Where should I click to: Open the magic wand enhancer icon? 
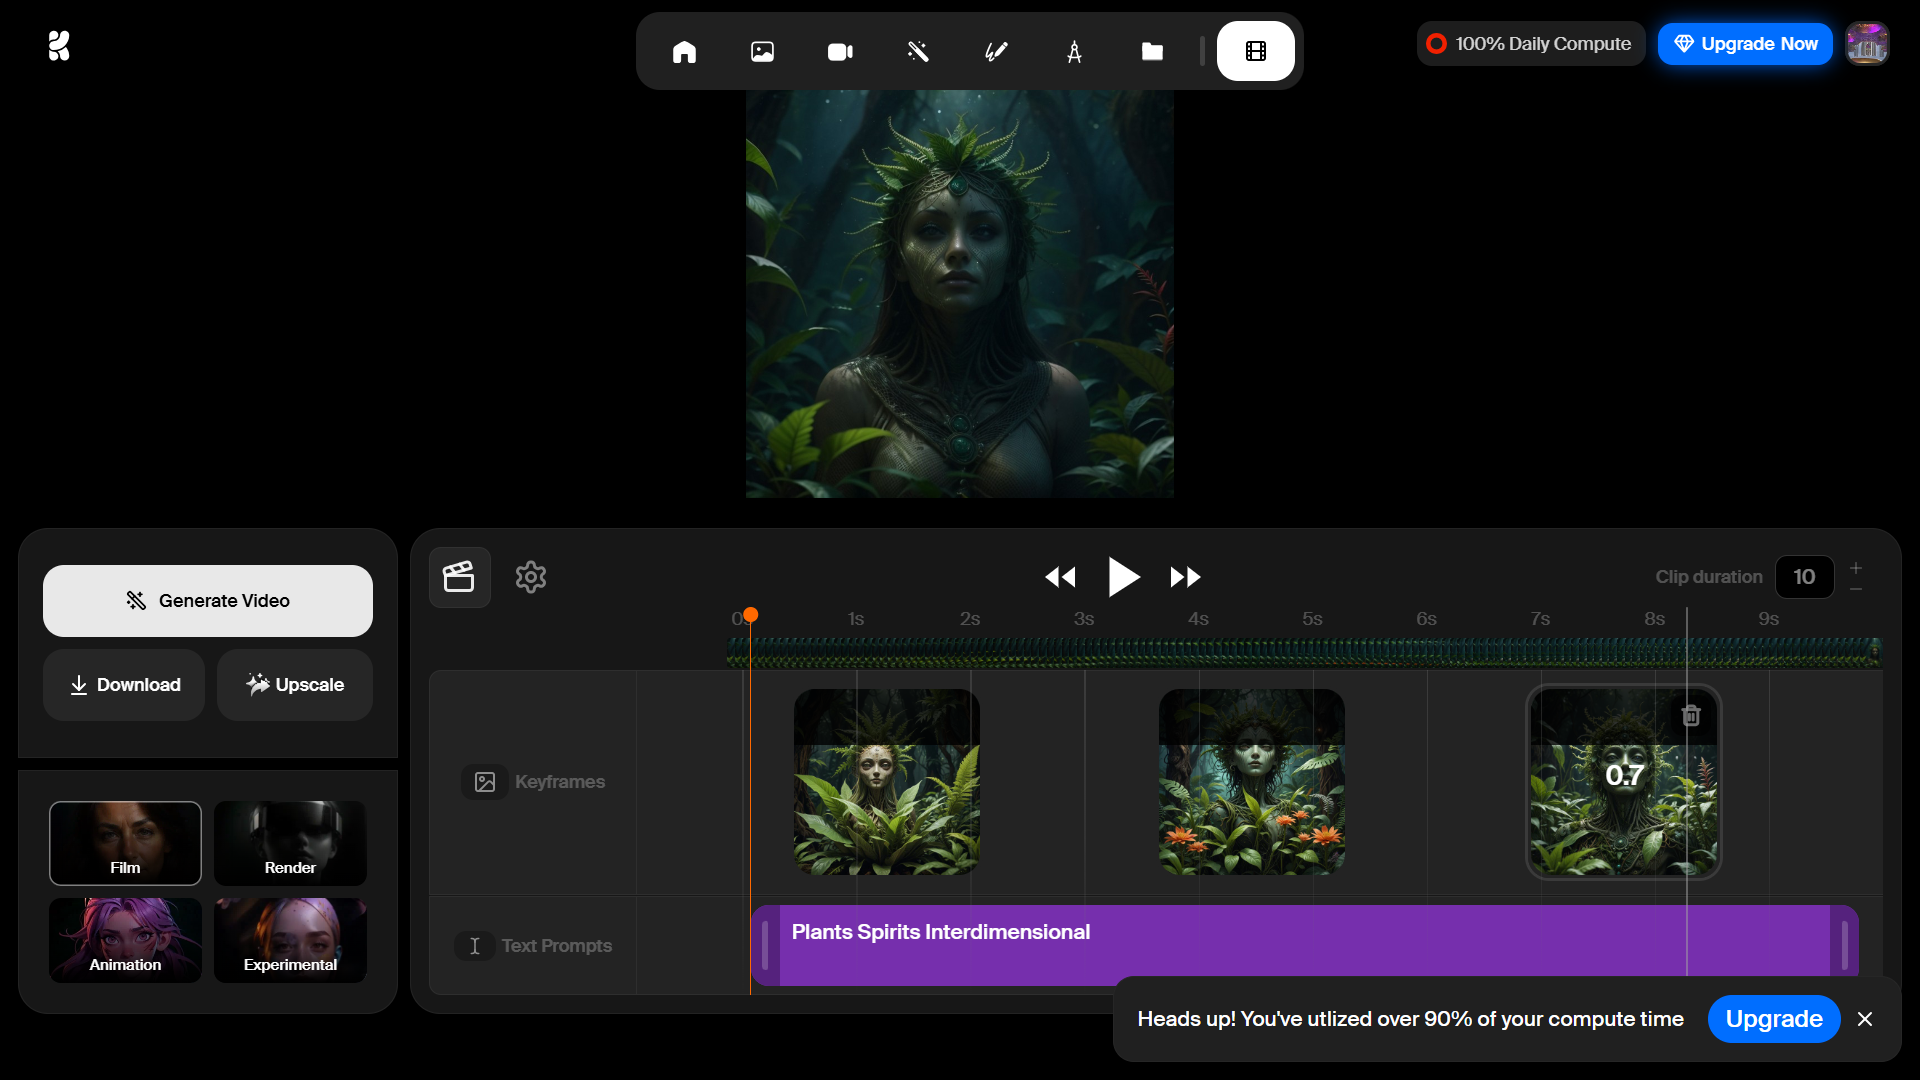(x=918, y=52)
